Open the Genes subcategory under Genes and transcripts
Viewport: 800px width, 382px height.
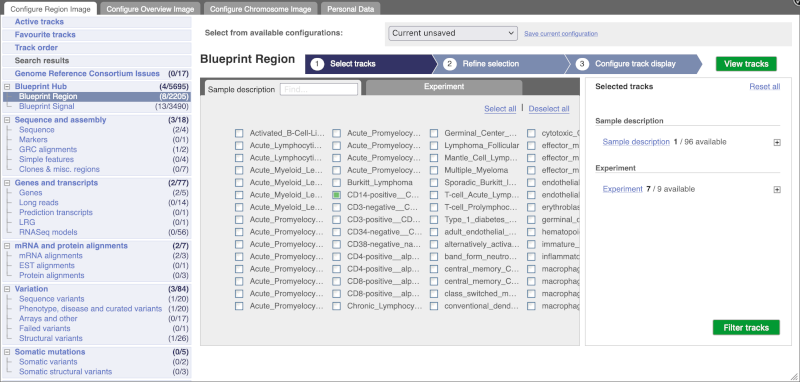click(x=31, y=193)
